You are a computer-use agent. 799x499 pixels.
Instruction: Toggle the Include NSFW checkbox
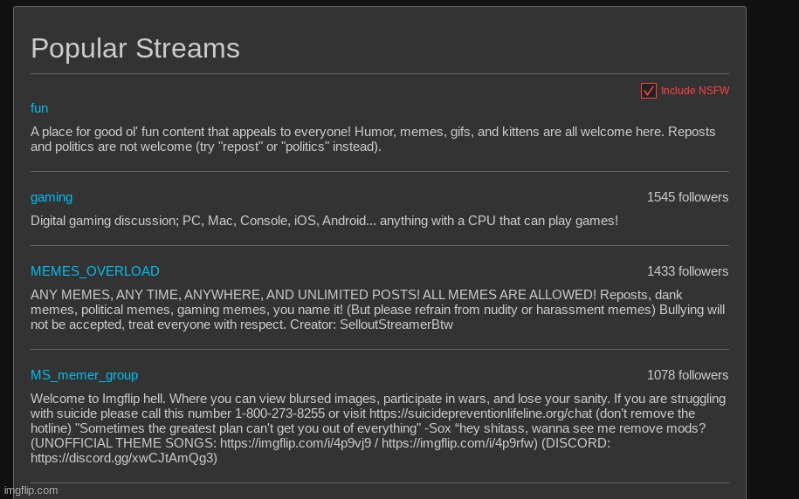(648, 91)
